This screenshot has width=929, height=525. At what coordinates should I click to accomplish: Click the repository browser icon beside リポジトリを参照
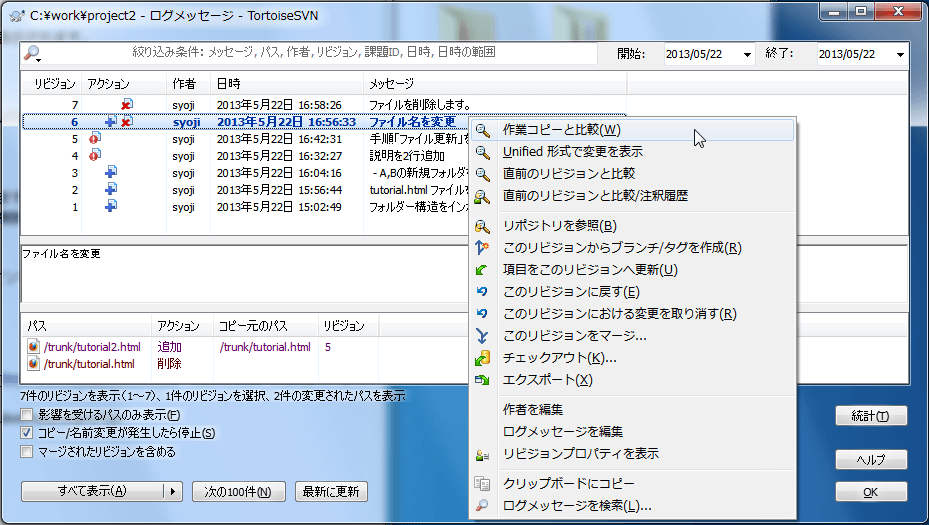click(483, 226)
